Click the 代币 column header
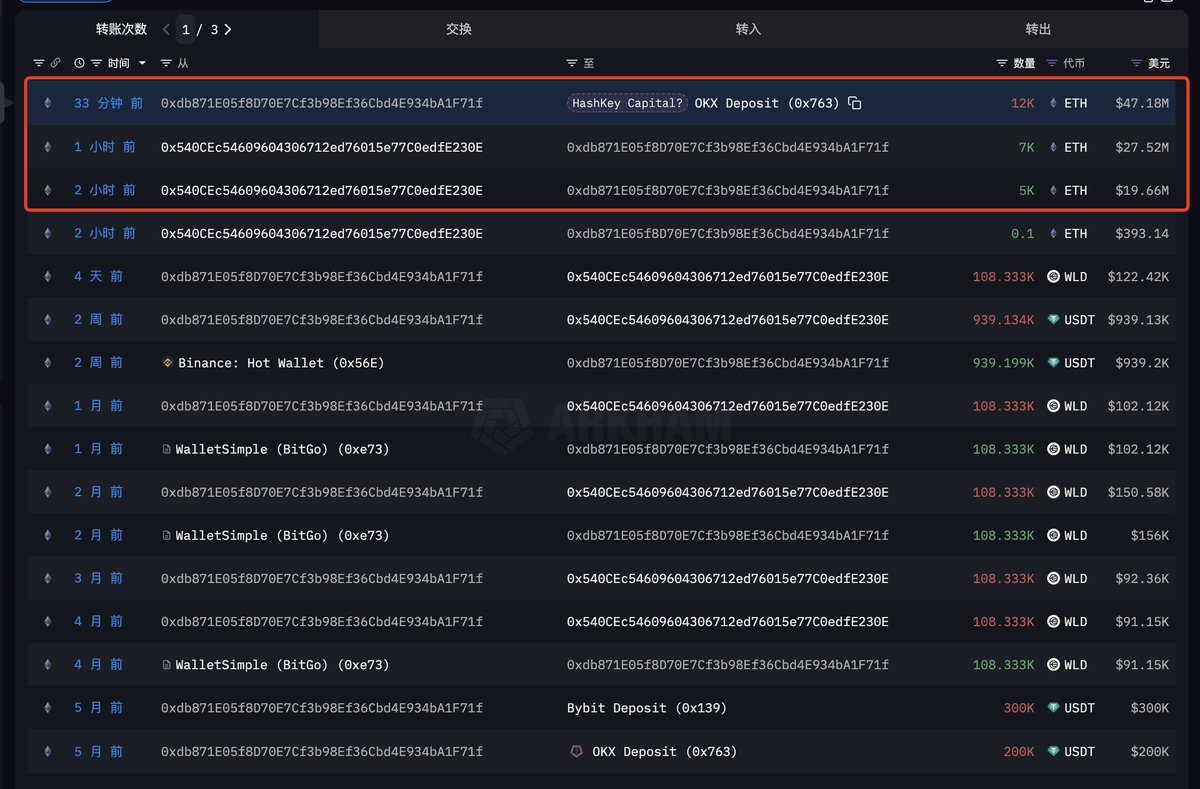 (1074, 63)
